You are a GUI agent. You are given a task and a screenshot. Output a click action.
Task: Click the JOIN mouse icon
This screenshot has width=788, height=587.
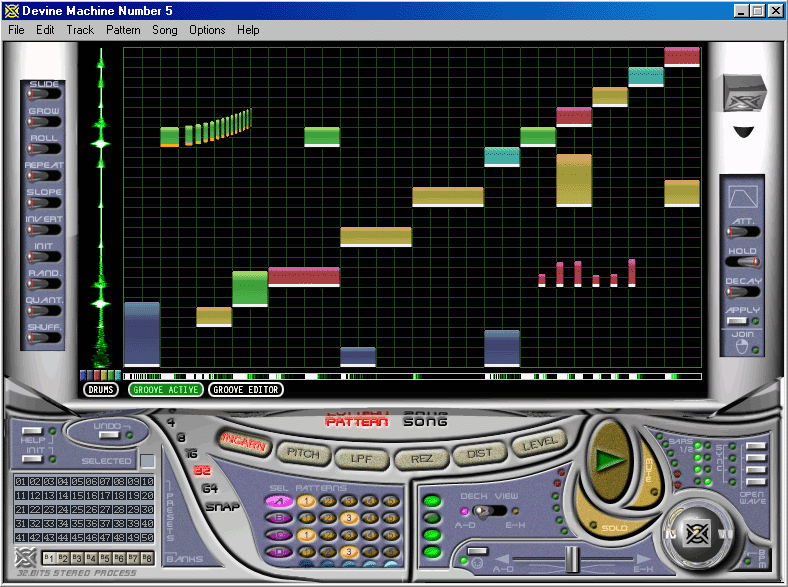pyautogui.click(x=742, y=346)
